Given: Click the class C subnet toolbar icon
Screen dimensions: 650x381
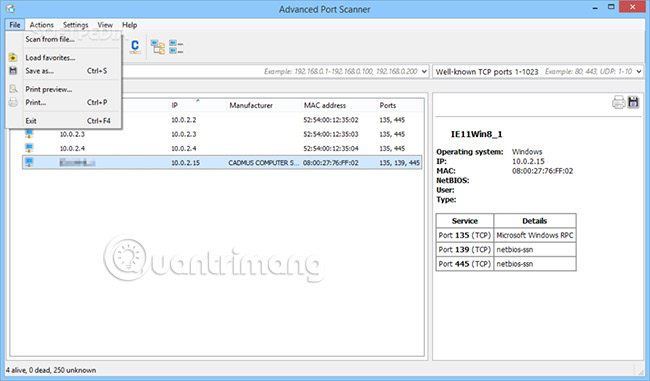Looking at the screenshot, I should point(135,46).
